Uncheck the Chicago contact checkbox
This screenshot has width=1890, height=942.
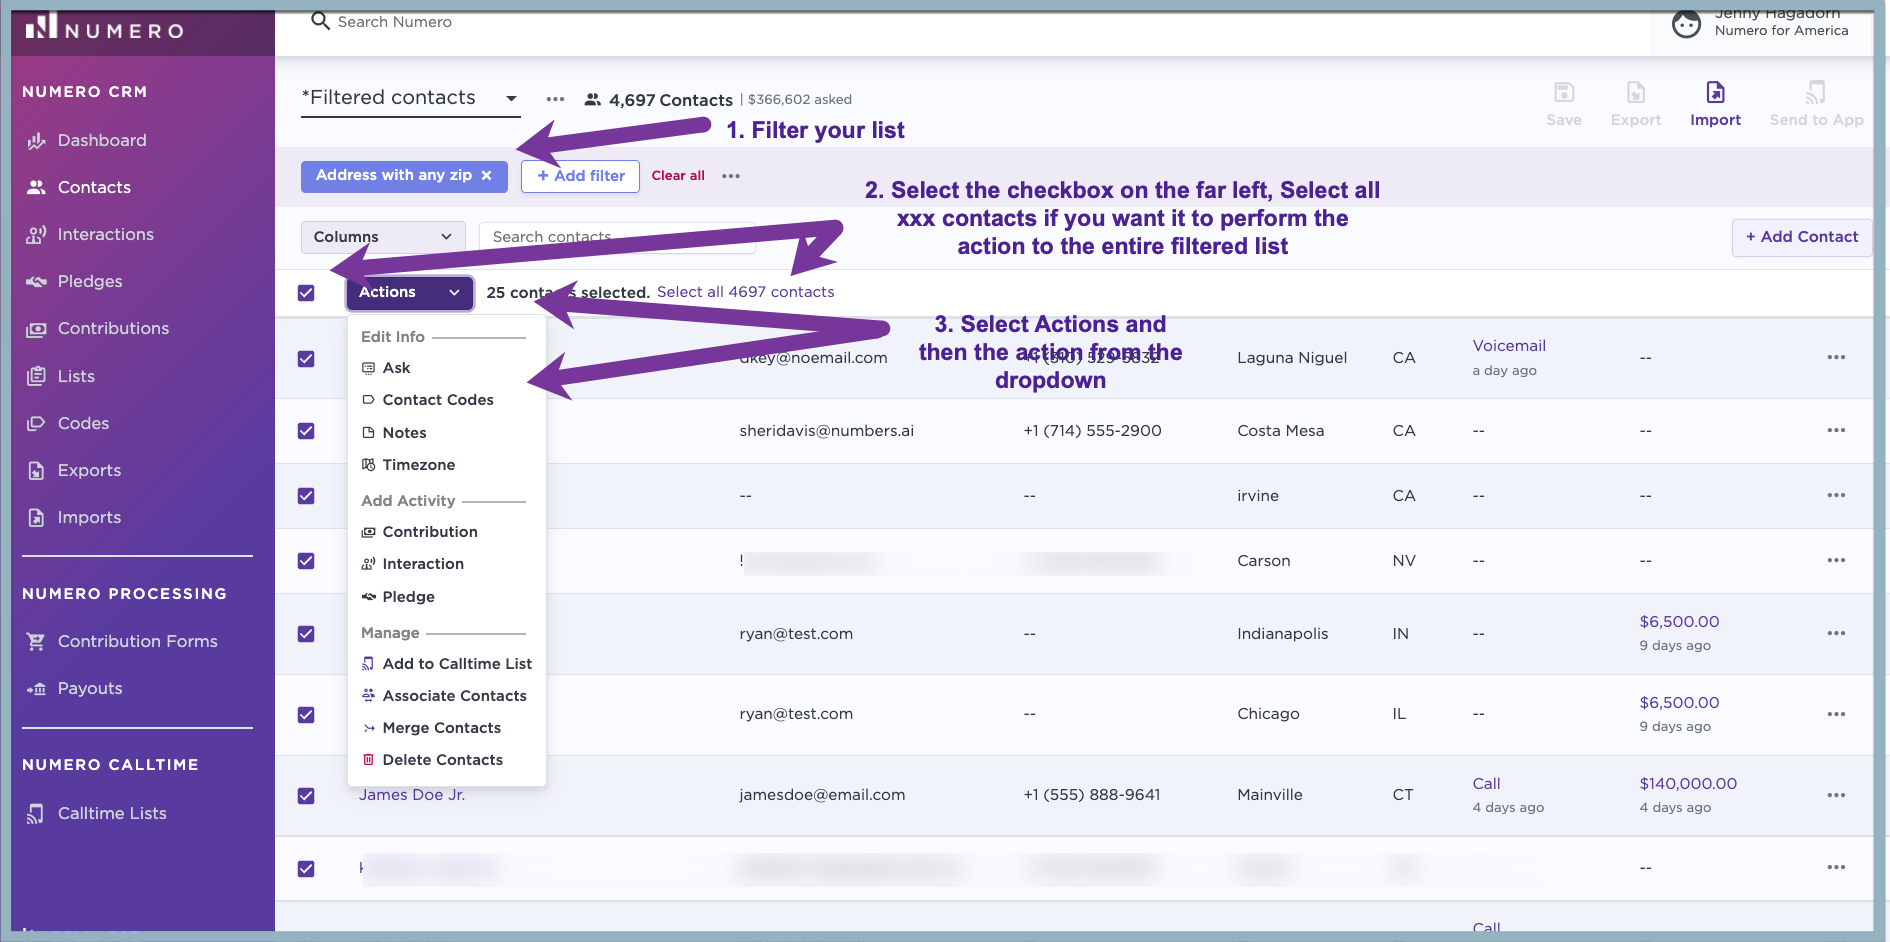pyautogui.click(x=306, y=715)
